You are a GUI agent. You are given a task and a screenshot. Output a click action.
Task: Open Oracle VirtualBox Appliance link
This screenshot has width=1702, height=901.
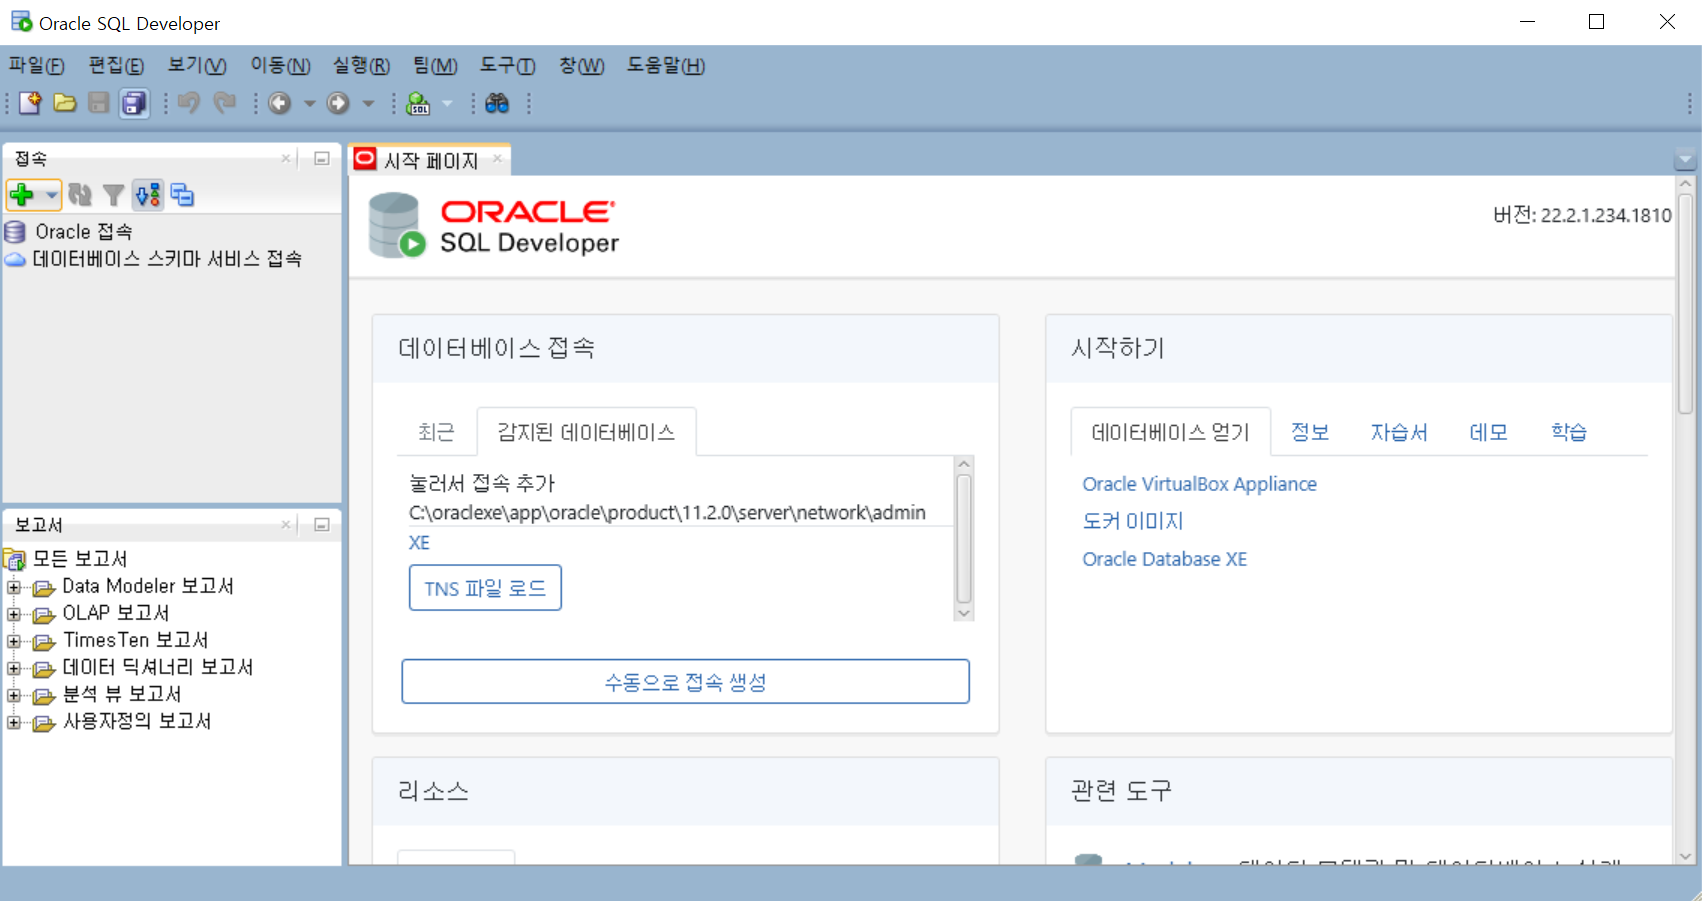[1199, 484]
